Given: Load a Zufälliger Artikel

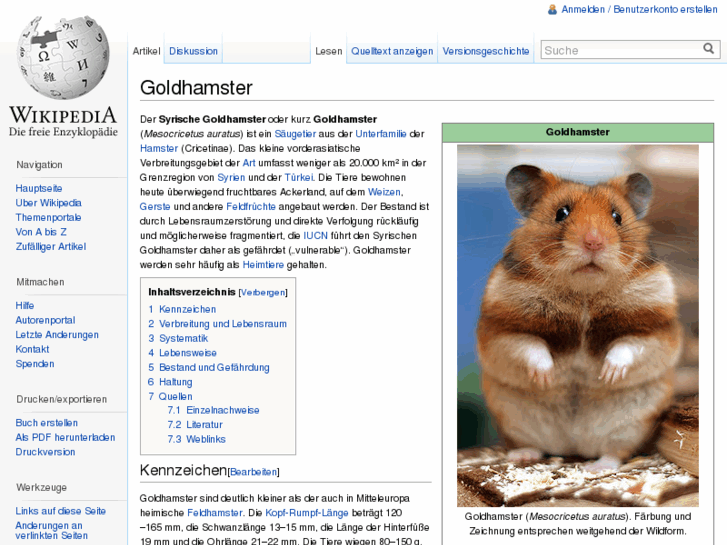Looking at the screenshot, I should pyautogui.click(x=51, y=246).
